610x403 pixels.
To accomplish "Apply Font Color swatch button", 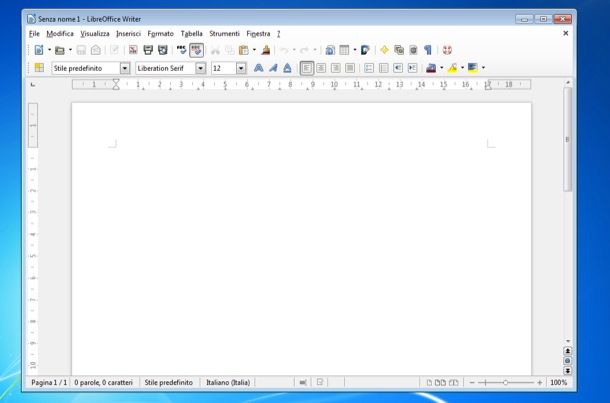I will pos(431,68).
